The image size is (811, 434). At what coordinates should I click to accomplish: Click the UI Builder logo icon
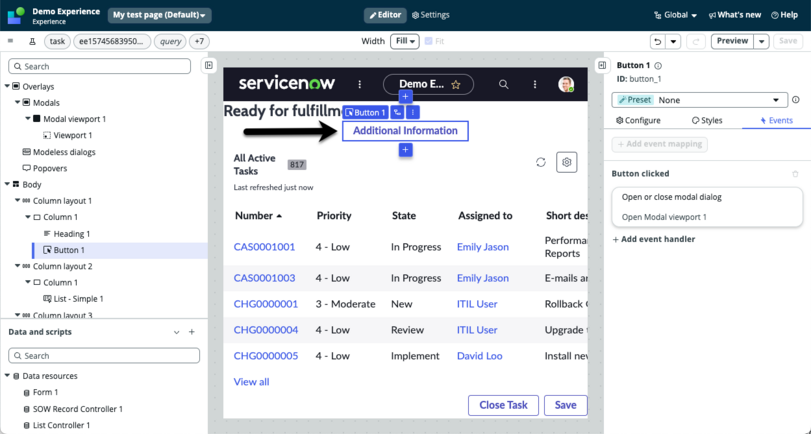(16, 16)
